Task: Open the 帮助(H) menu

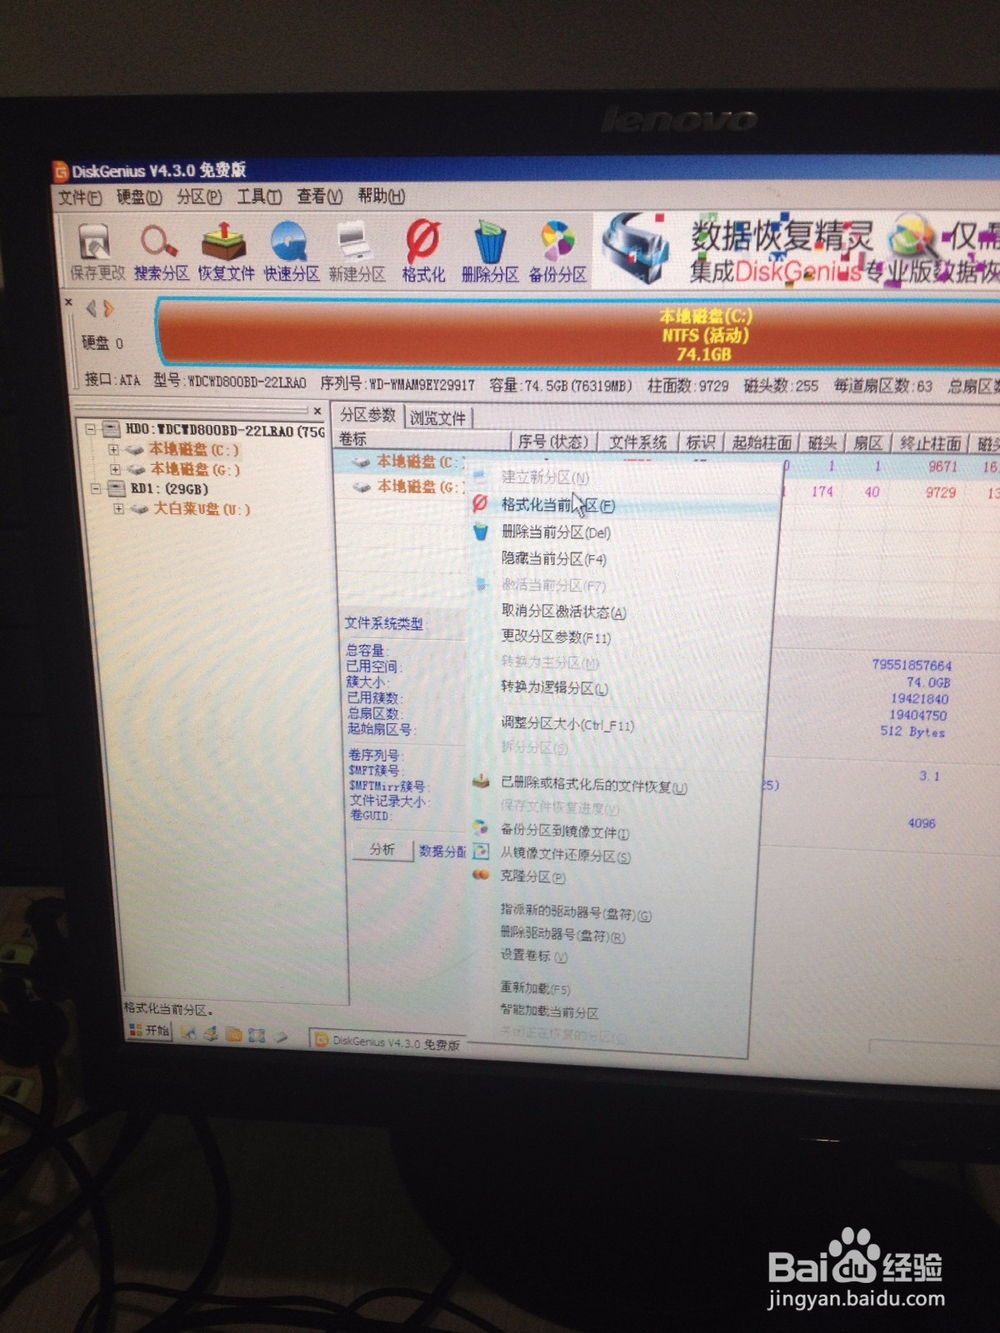Action: [x=381, y=197]
